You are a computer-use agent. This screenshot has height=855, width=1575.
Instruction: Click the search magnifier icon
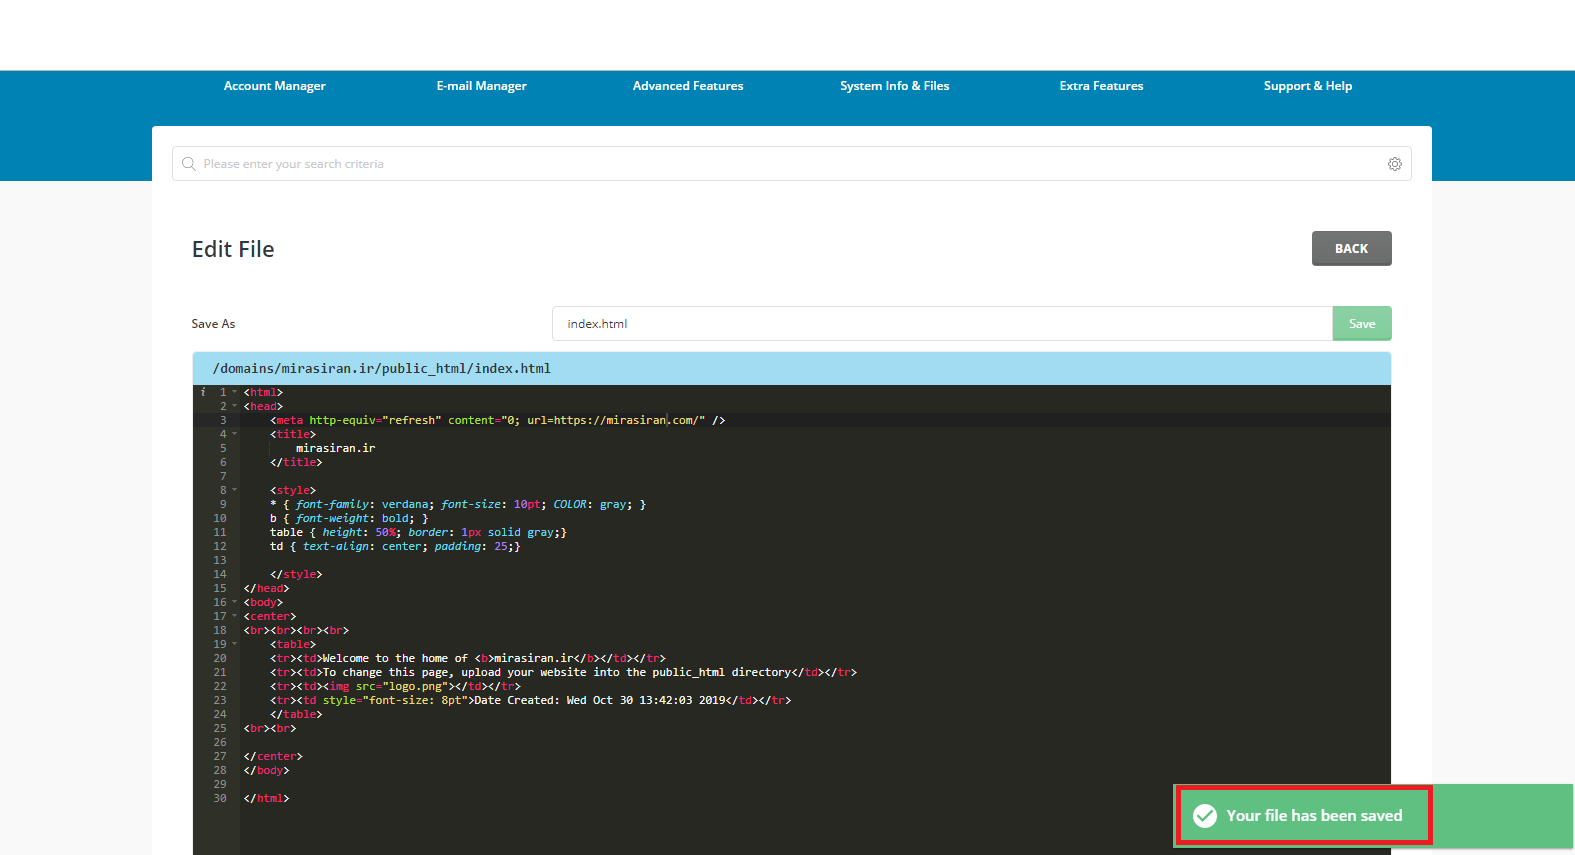189,164
